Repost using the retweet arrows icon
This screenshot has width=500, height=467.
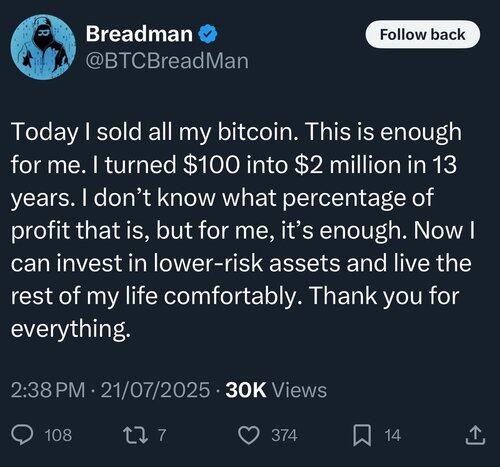click(x=135, y=435)
